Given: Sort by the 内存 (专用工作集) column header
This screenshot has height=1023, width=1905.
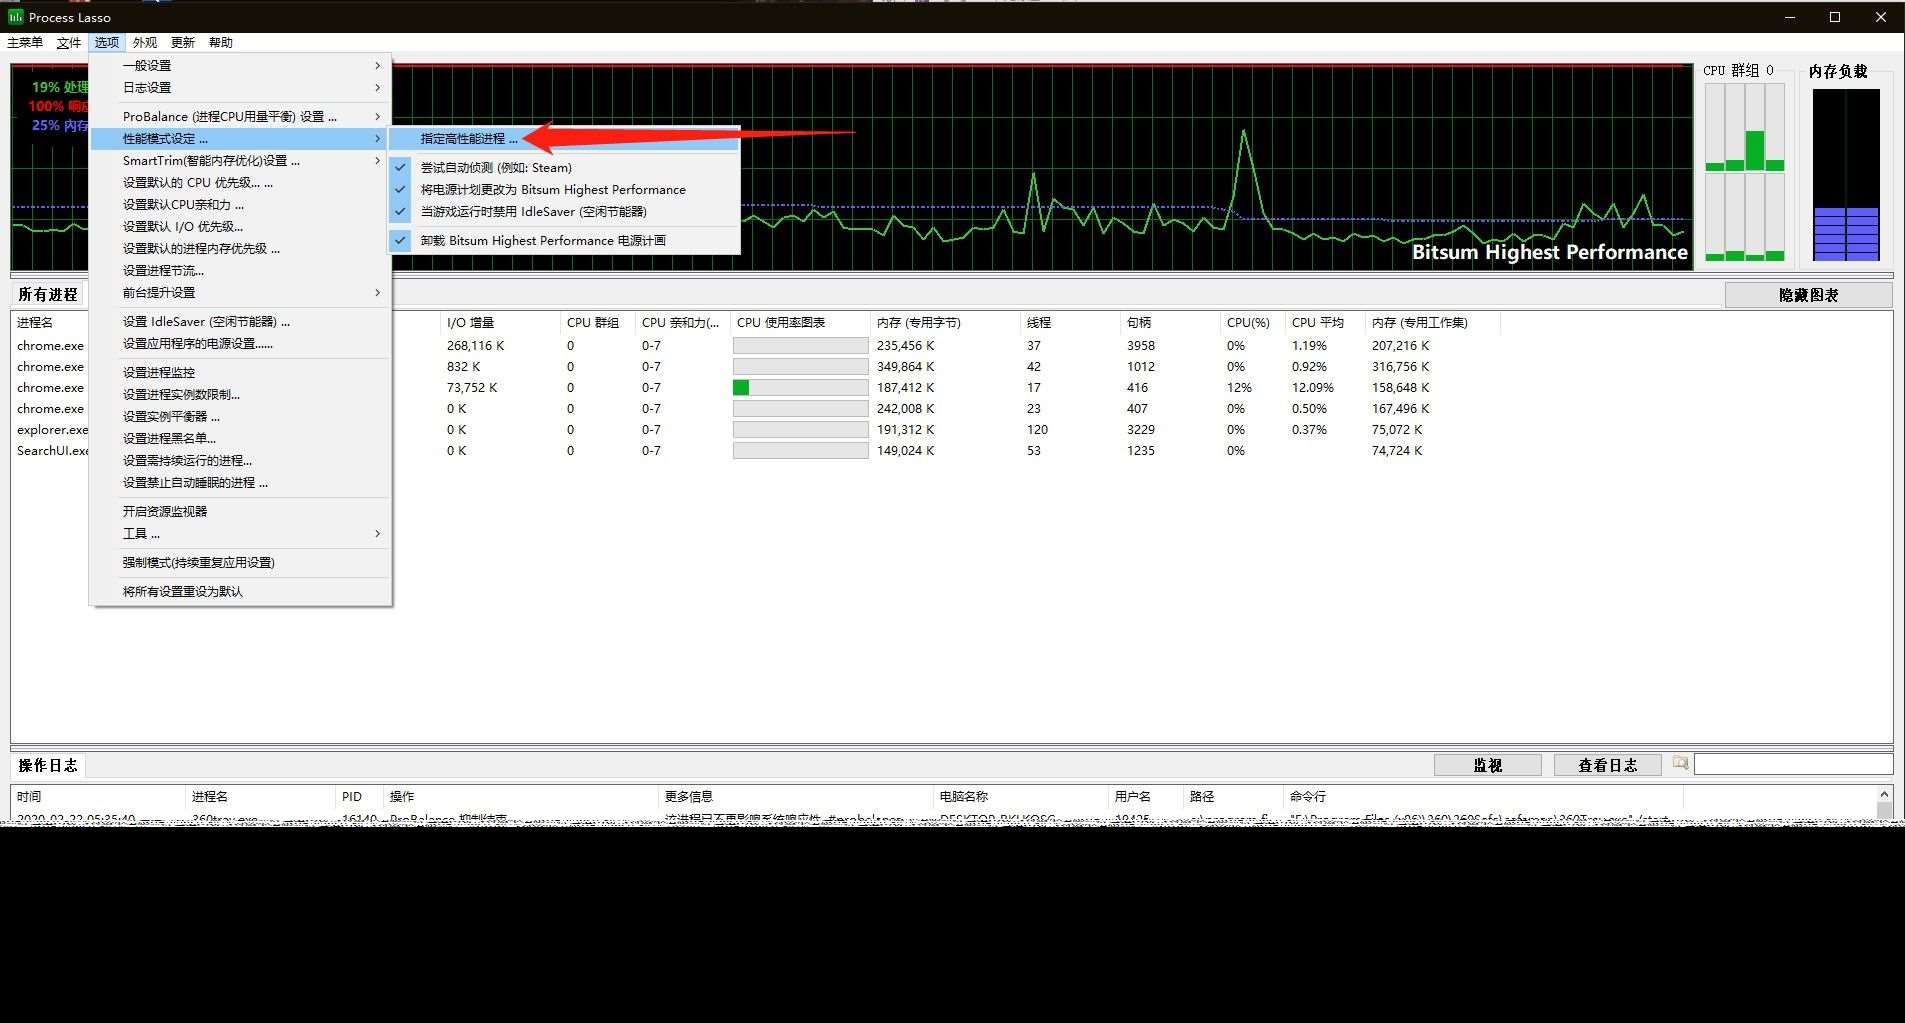Looking at the screenshot, I should pos(1432,322).
